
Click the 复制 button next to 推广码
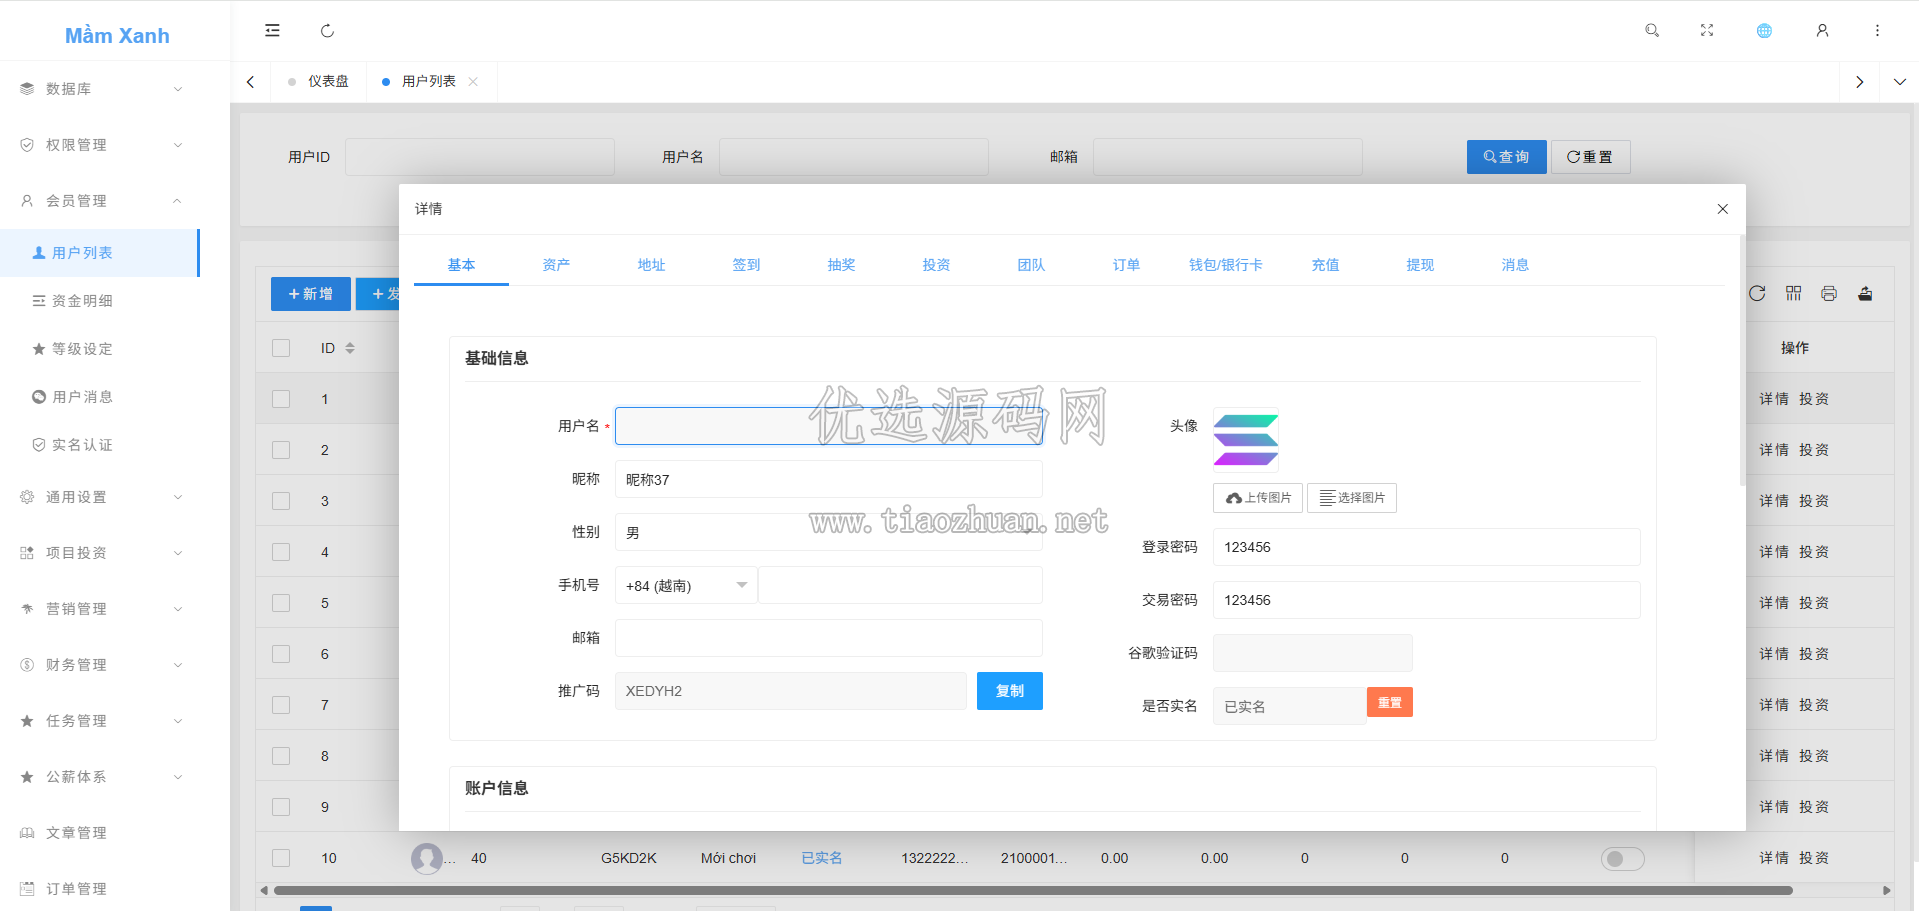pyautogui.click(x=1009, y=691)
